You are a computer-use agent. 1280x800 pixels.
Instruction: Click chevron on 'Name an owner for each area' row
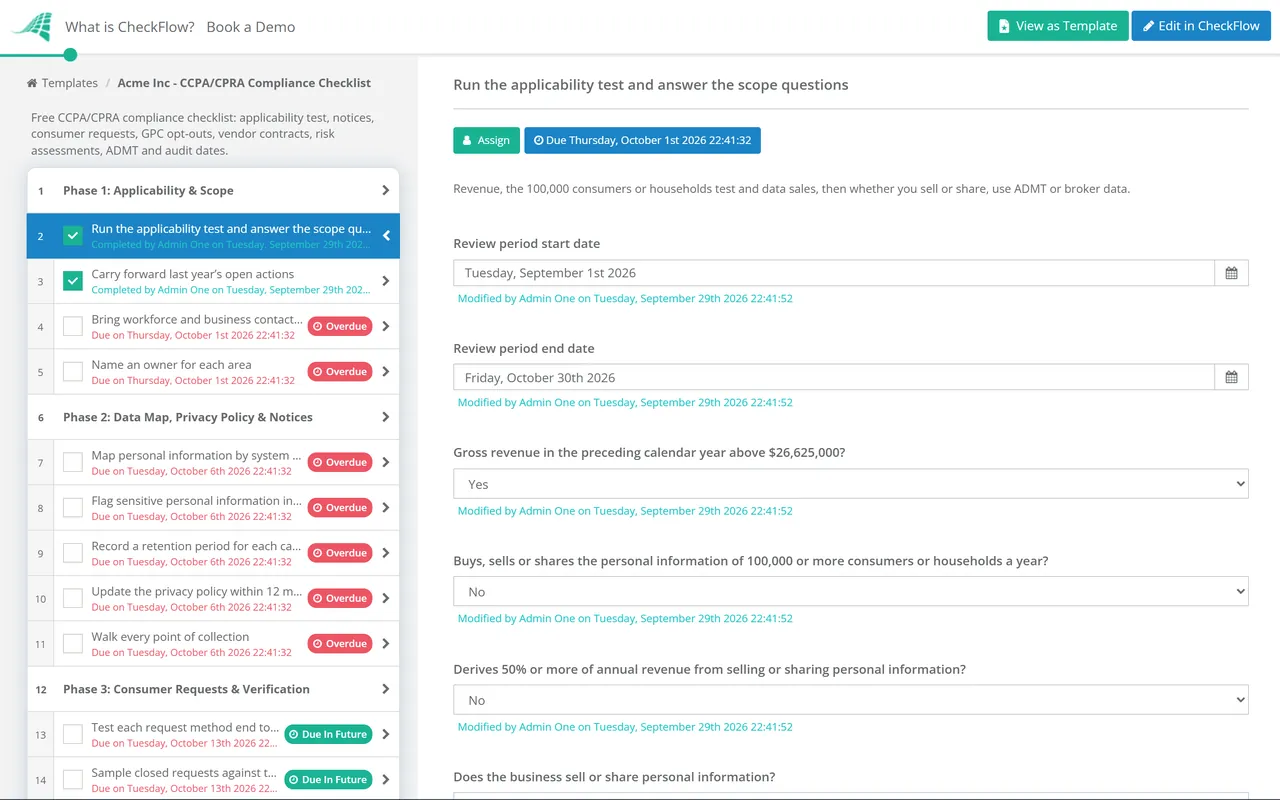[386, 372]
